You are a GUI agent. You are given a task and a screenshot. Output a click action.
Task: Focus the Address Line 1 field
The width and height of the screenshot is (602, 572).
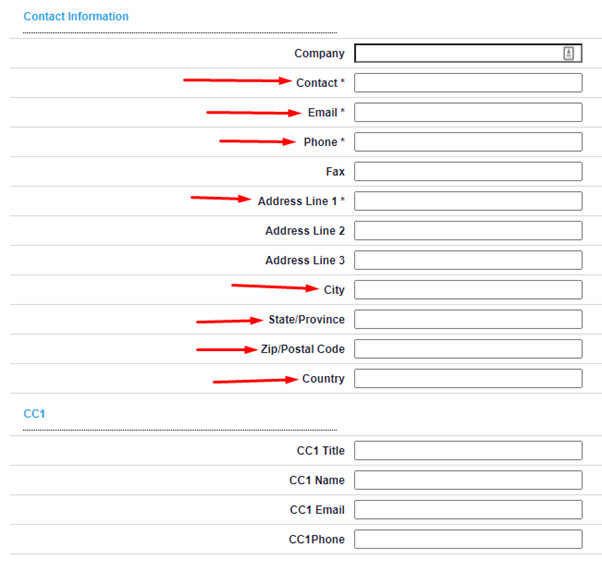468,201
